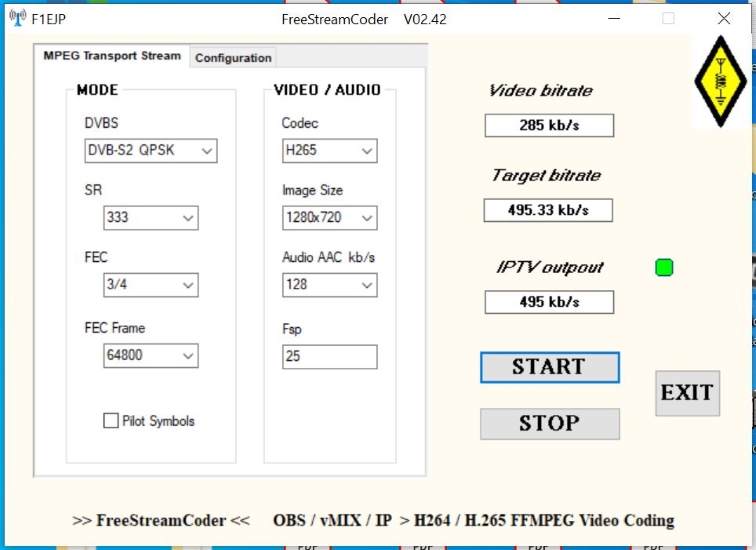Click the IPTV output bitrate field
756x550 pixels.
coord(549,302)
